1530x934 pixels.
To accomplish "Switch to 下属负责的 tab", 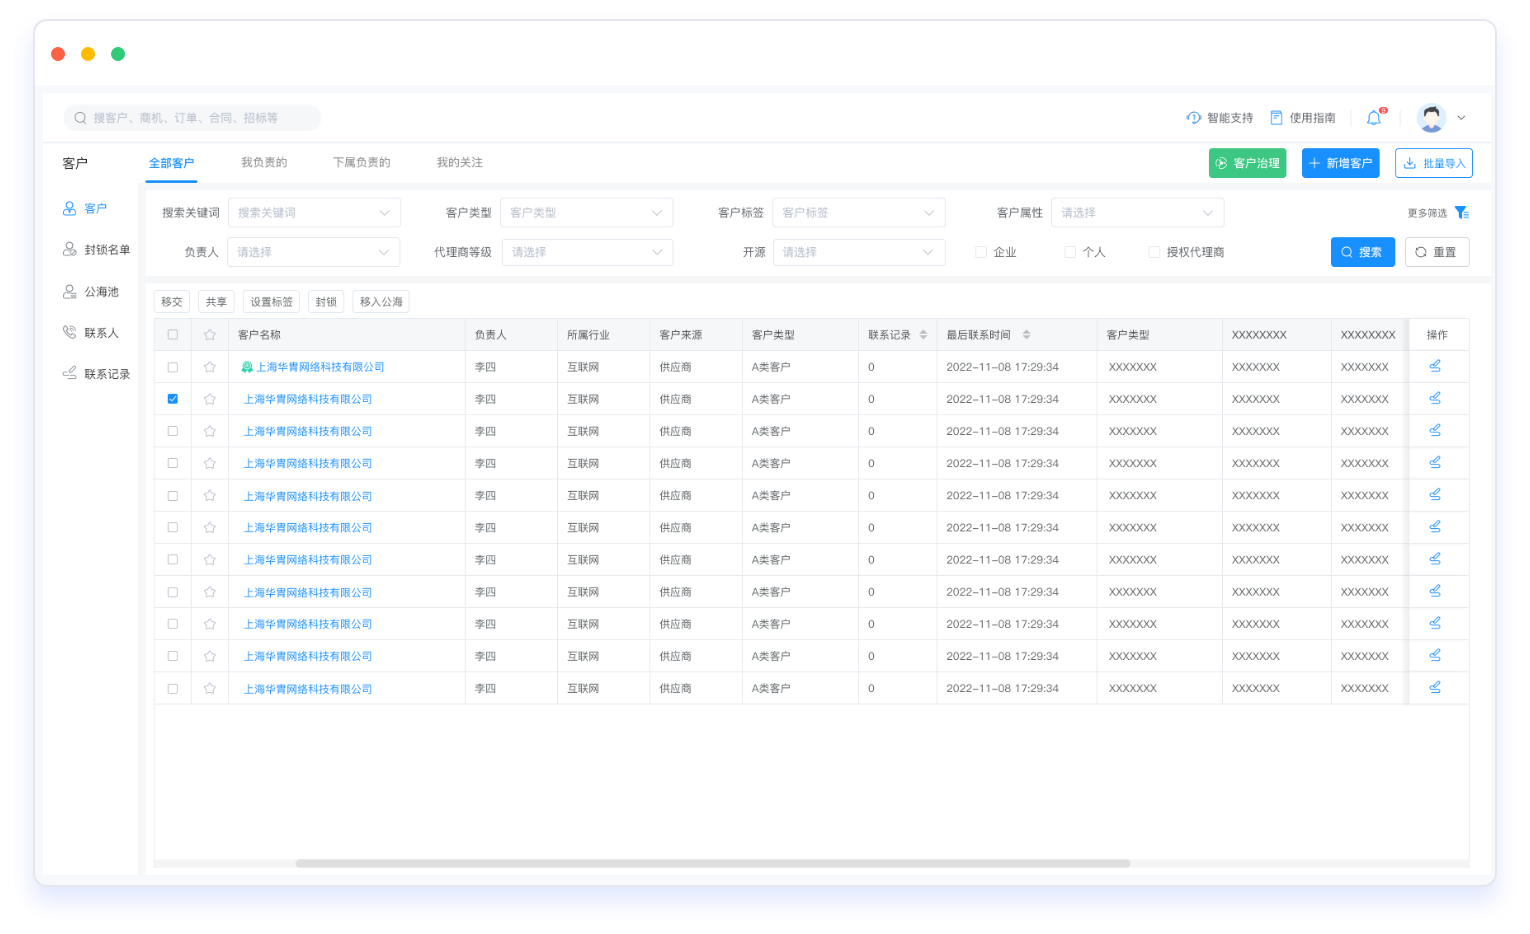I will click(x=362, y=162).
